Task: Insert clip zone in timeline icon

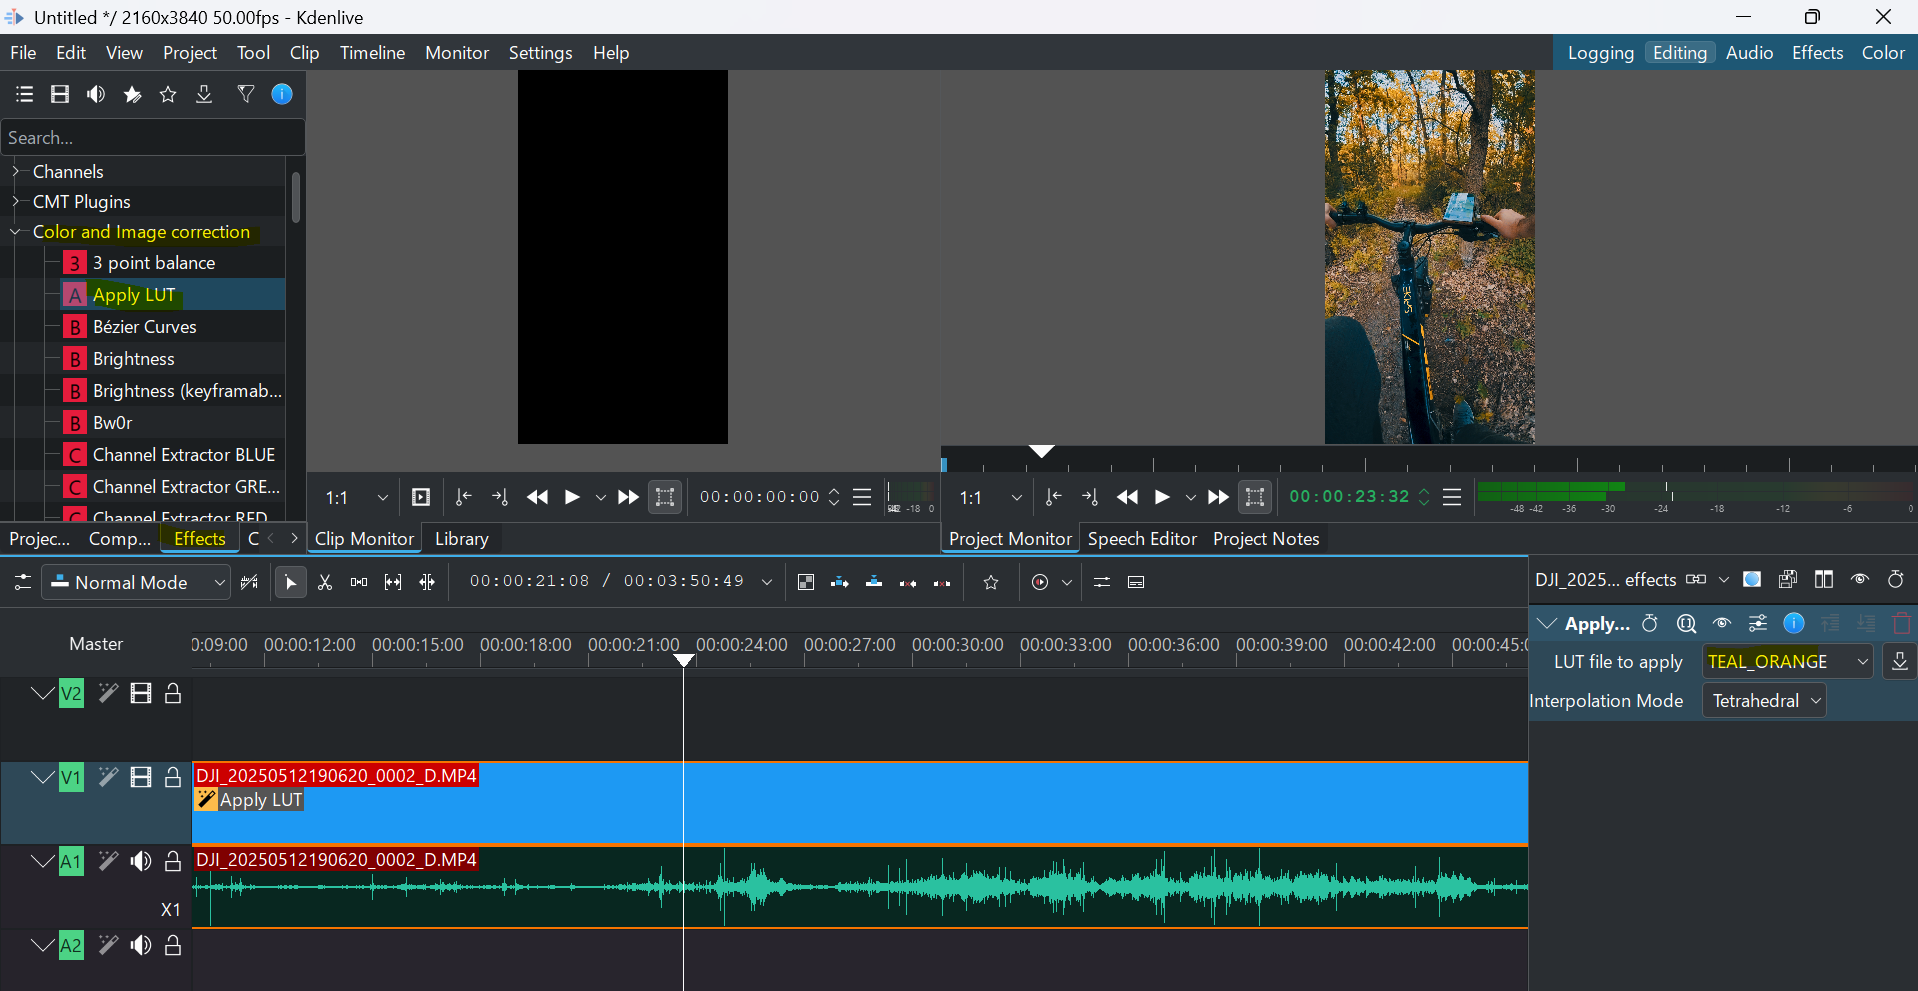Action: 840,582
